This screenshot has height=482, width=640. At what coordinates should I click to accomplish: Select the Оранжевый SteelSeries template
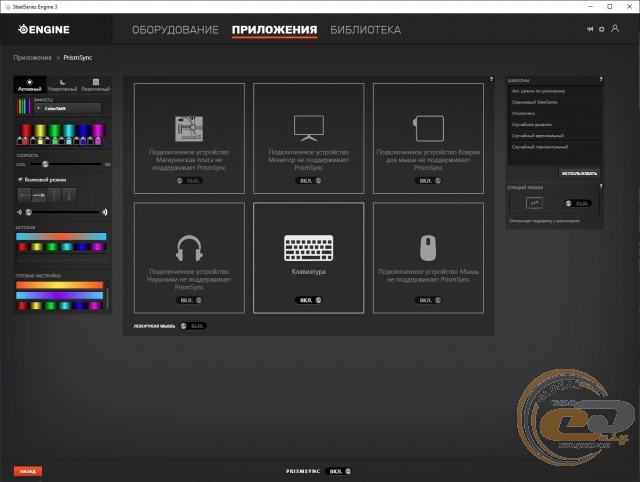[x=554, y=102]
